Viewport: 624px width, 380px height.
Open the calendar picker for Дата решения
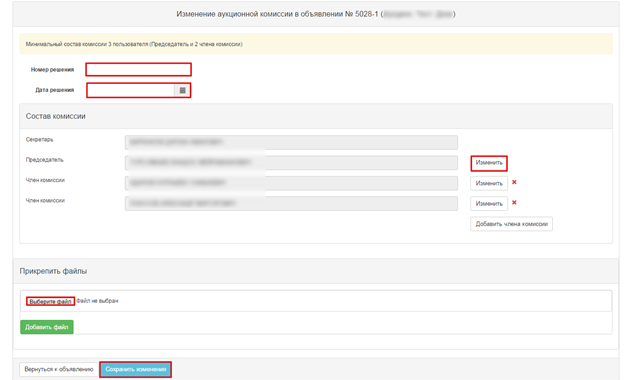pos(182,90)
